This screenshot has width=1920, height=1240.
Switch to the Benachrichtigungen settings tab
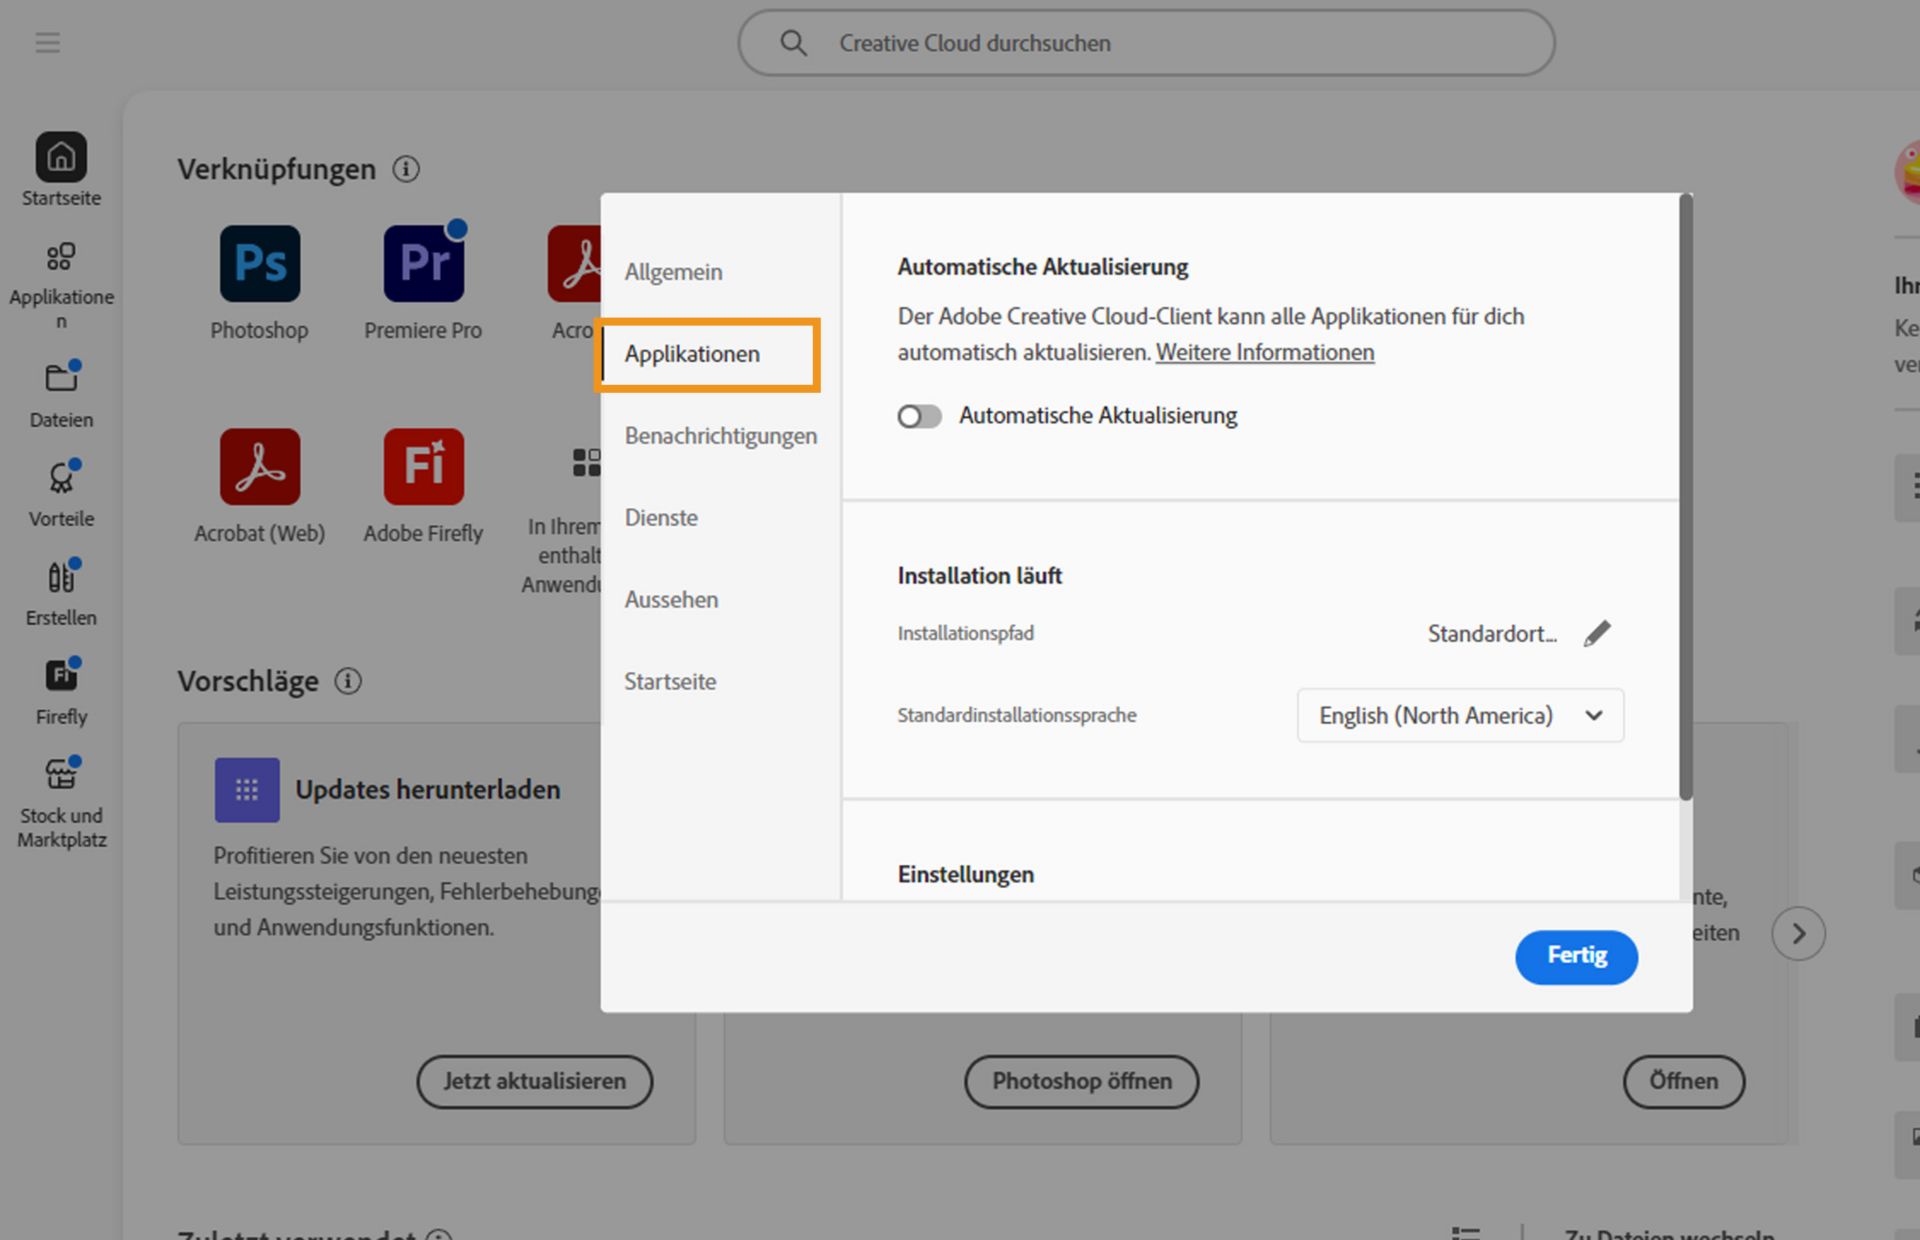pos(720,436)
